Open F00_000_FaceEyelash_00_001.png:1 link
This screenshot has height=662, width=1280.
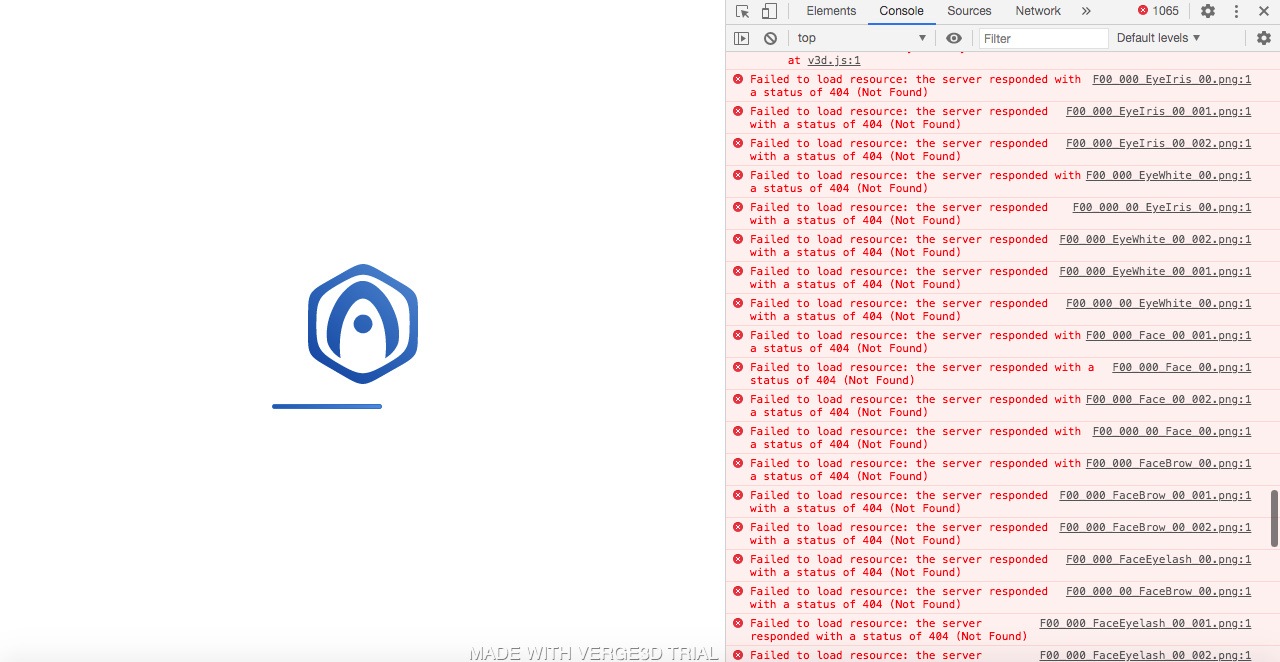1145,623
